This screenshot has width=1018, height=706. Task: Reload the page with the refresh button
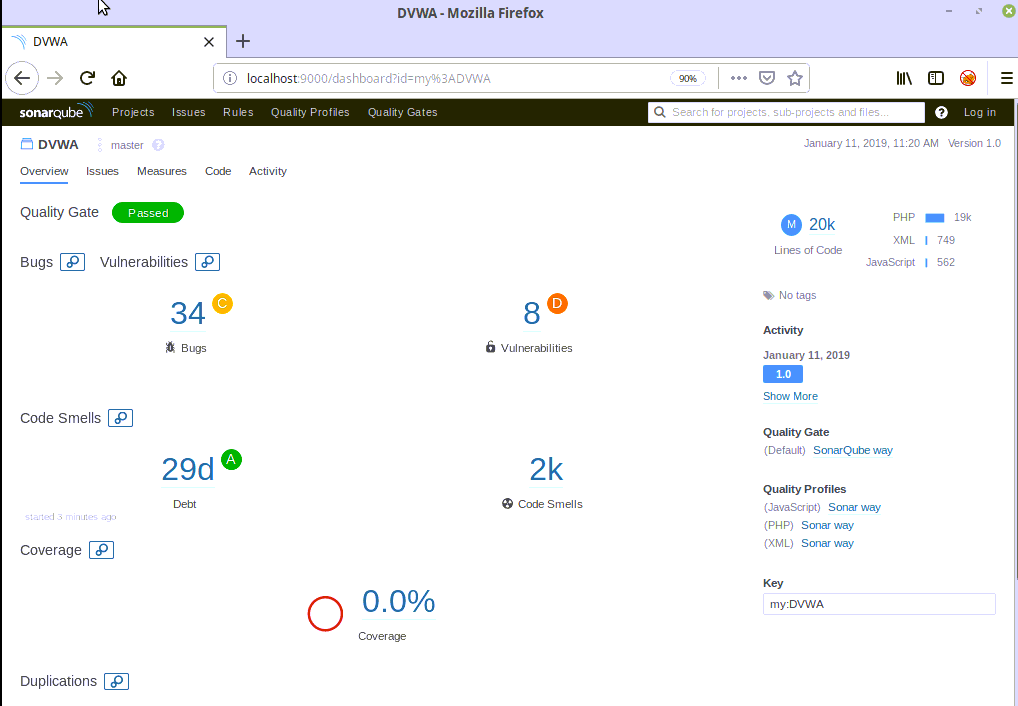(x=87, y=78)
